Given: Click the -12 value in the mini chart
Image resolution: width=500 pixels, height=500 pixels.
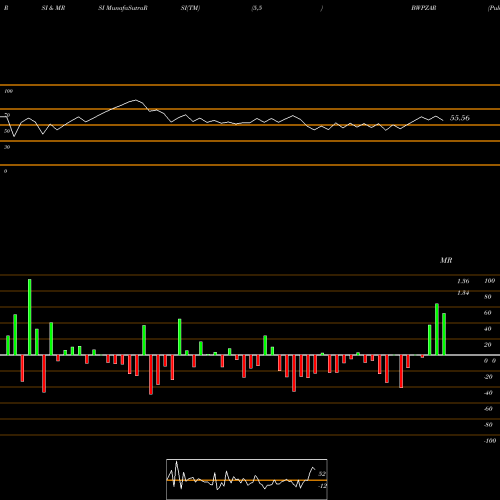Looking at the screenshot, I should coord(322,486).
